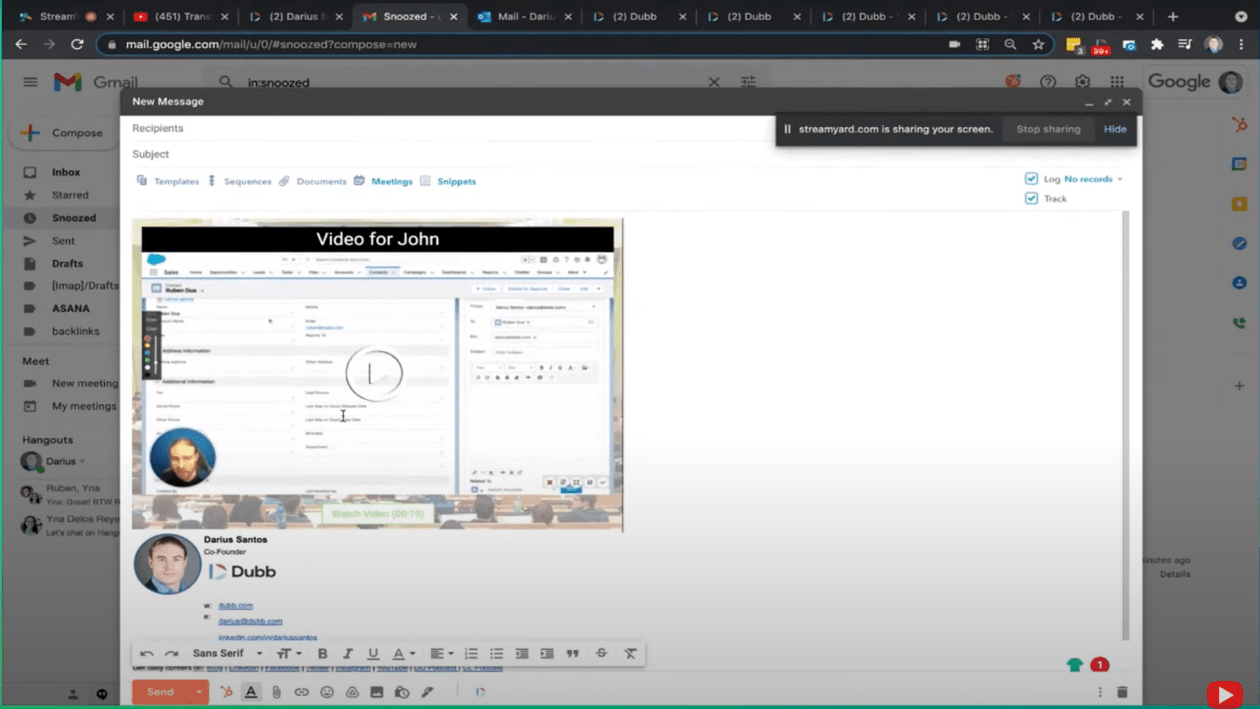Image resolution: width=1260 pixels, height=709 pixels.
Task: Click the Watch Video (00:19) link
Action: pos(377,514)
